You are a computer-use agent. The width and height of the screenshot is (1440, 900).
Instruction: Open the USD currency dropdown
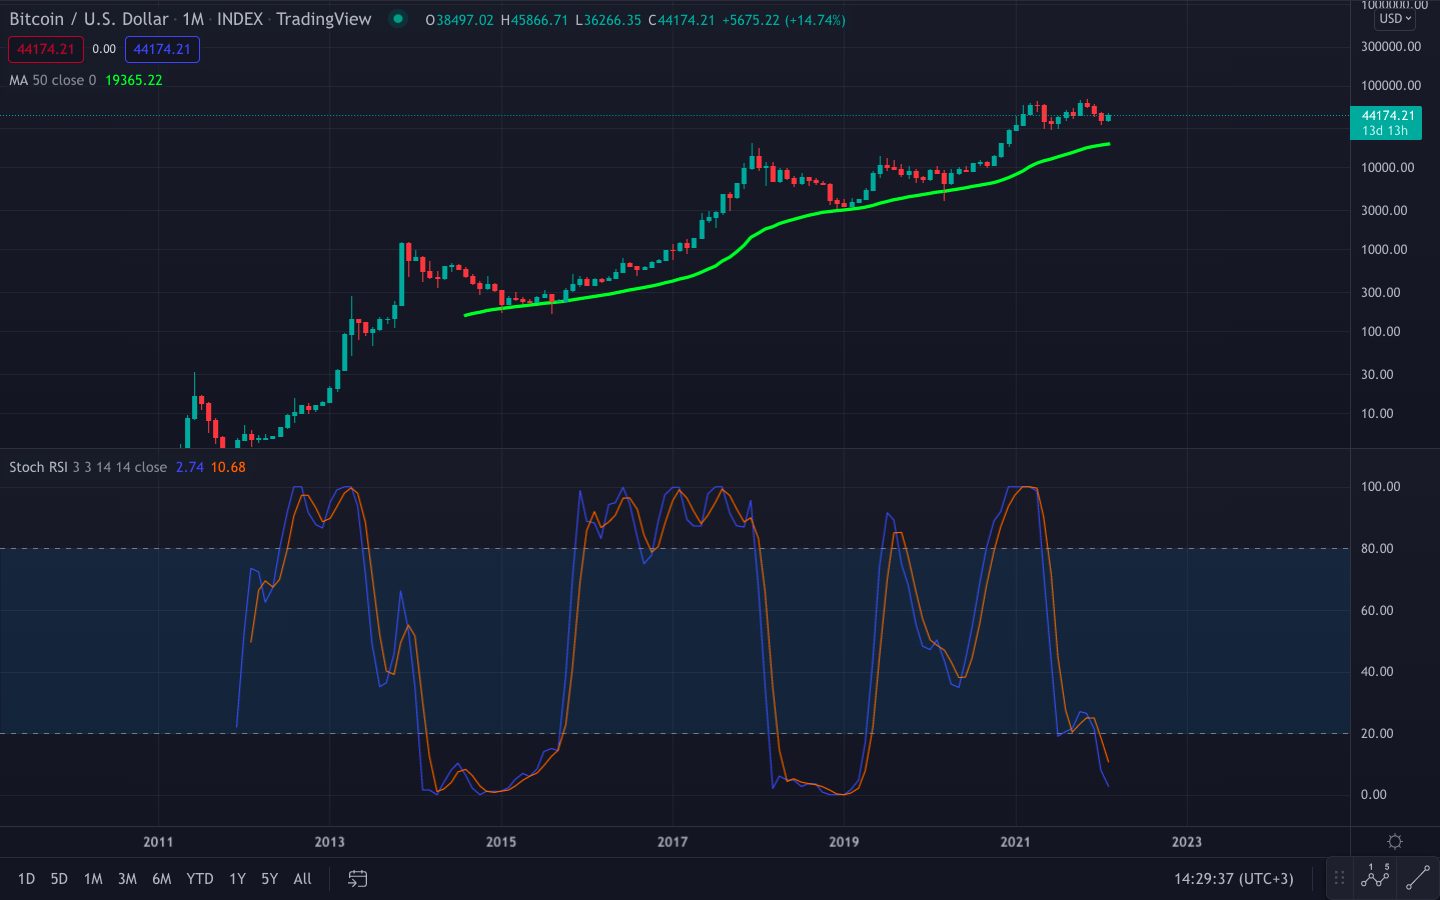[1395, 19]
